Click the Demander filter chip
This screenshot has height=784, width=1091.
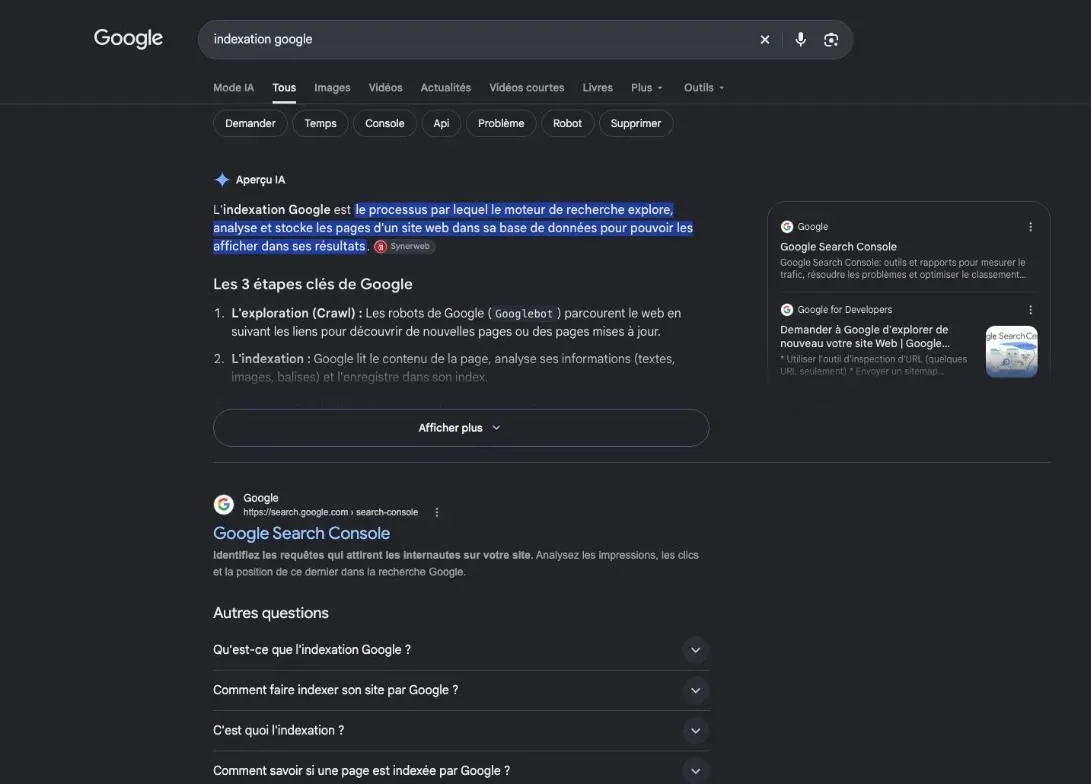pos(250,123)
